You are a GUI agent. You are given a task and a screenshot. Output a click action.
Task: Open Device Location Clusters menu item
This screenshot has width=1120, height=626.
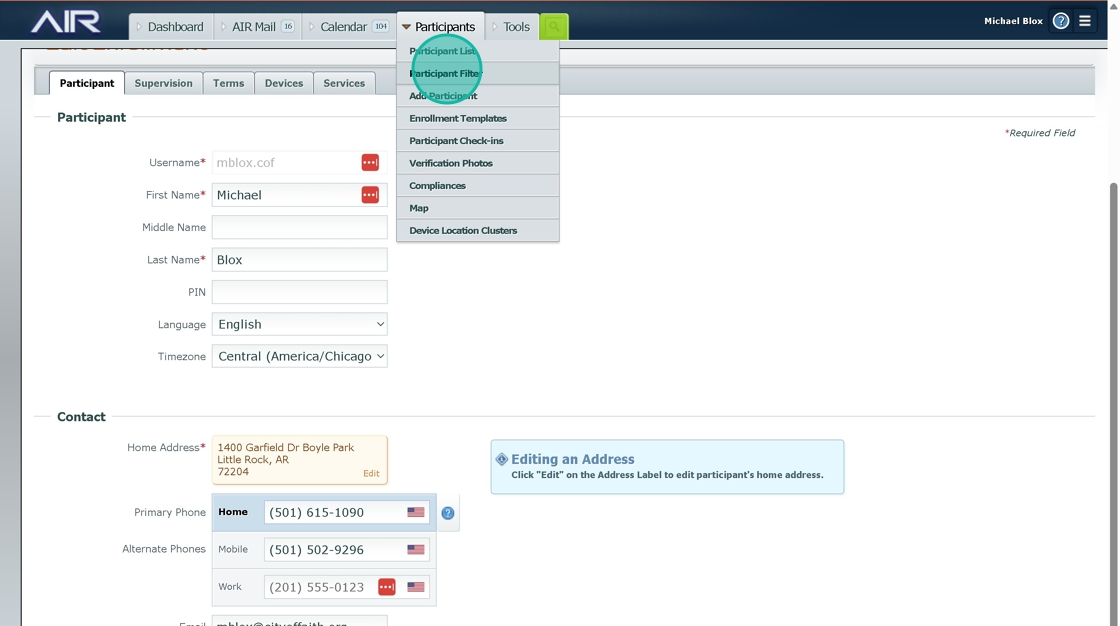tap(478, 231)
